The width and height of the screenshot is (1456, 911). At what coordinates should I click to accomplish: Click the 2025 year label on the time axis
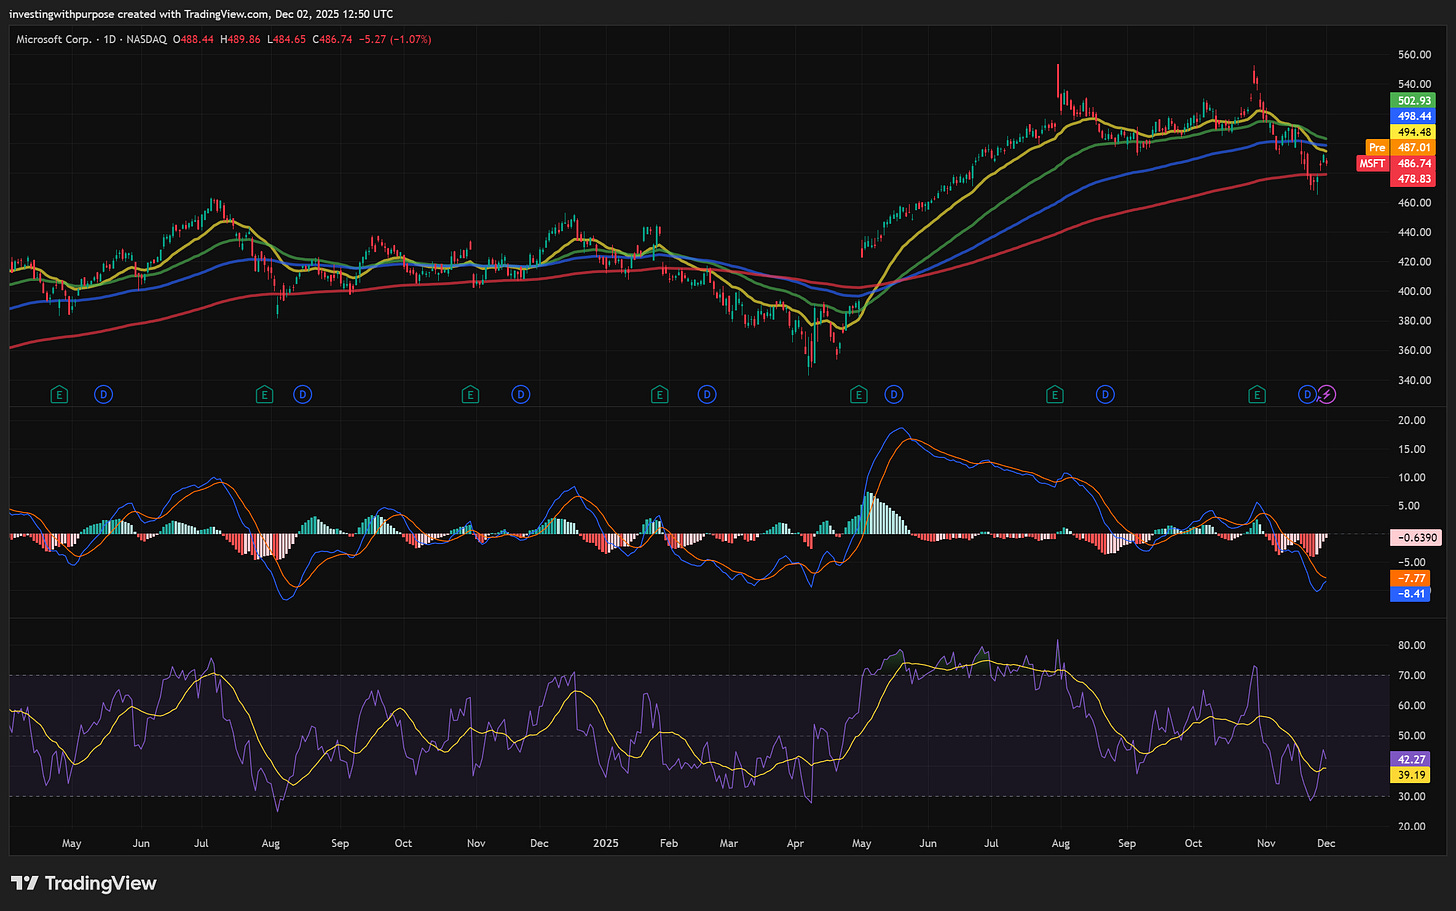pyautogui.click(x=605, y=843)
